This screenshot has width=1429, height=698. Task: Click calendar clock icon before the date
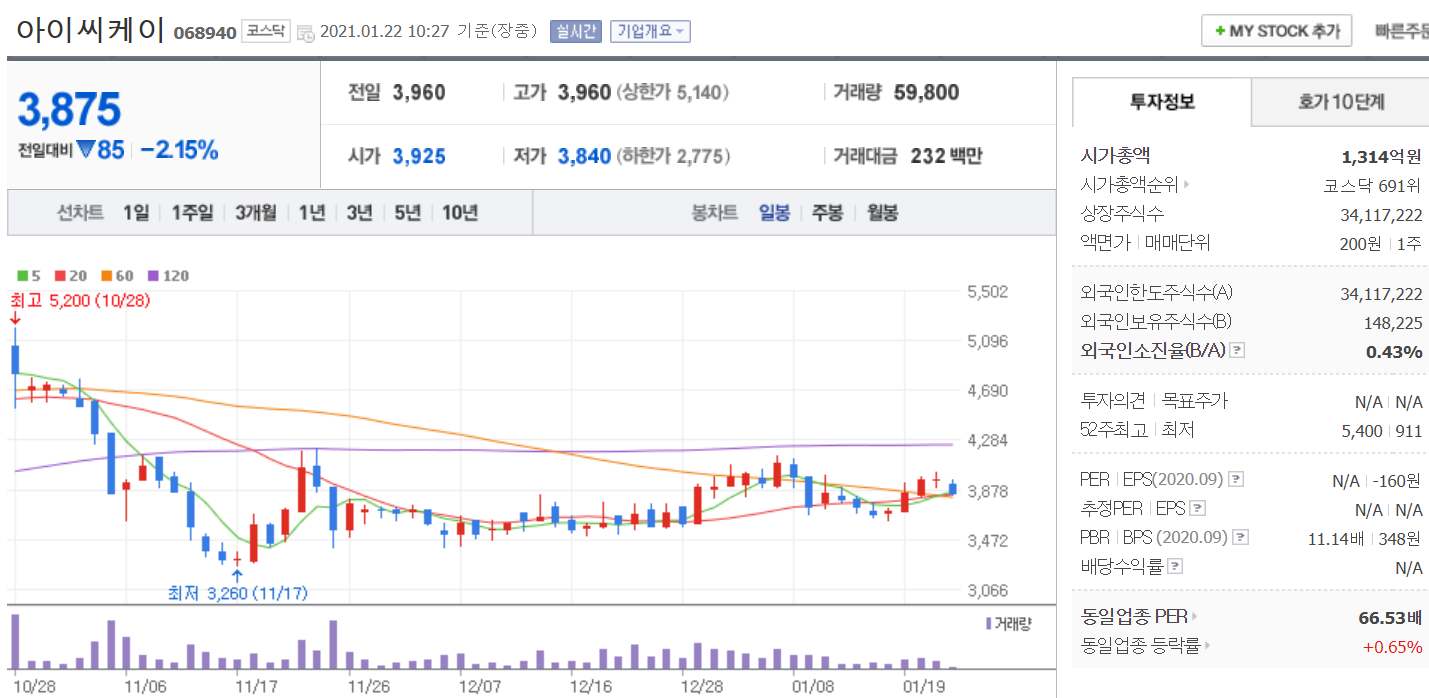tap(305, 32)
